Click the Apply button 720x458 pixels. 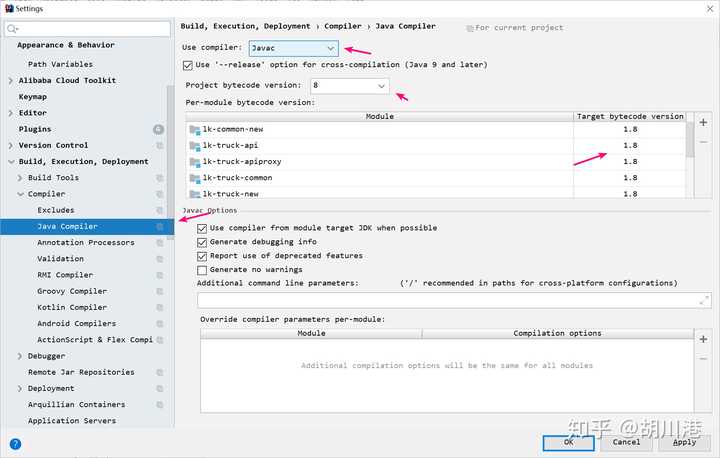684,443
